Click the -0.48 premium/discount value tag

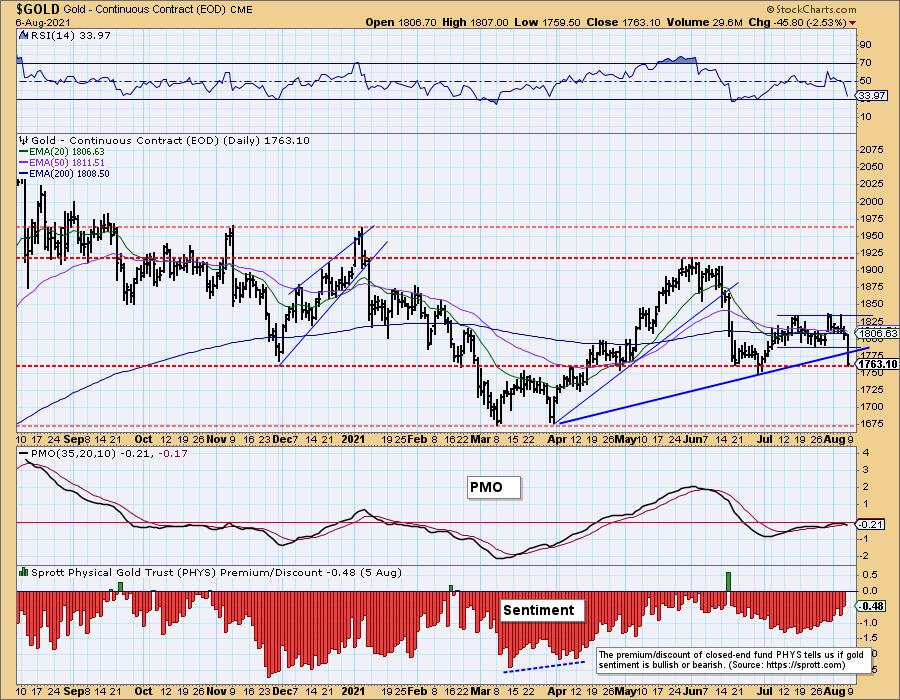pyautogui.click(x=872, y=606)
